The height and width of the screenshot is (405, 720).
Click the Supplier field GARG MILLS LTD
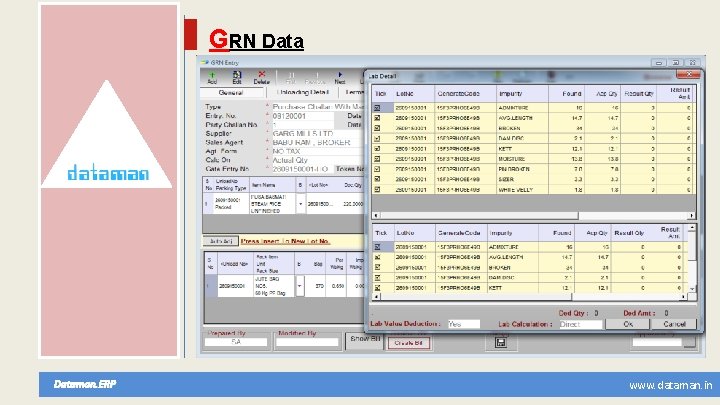coord(318,134)
